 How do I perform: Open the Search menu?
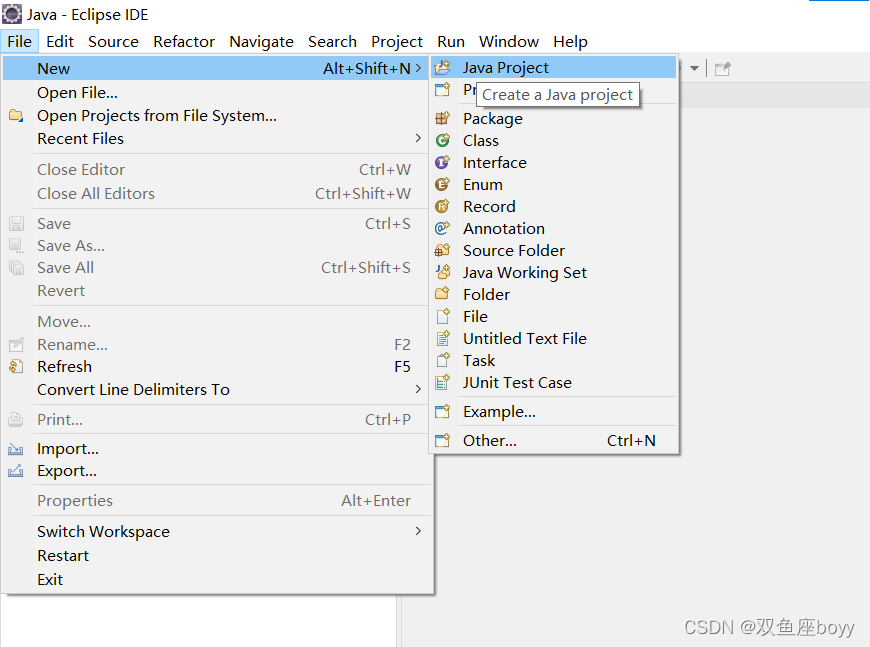(332, 42)
